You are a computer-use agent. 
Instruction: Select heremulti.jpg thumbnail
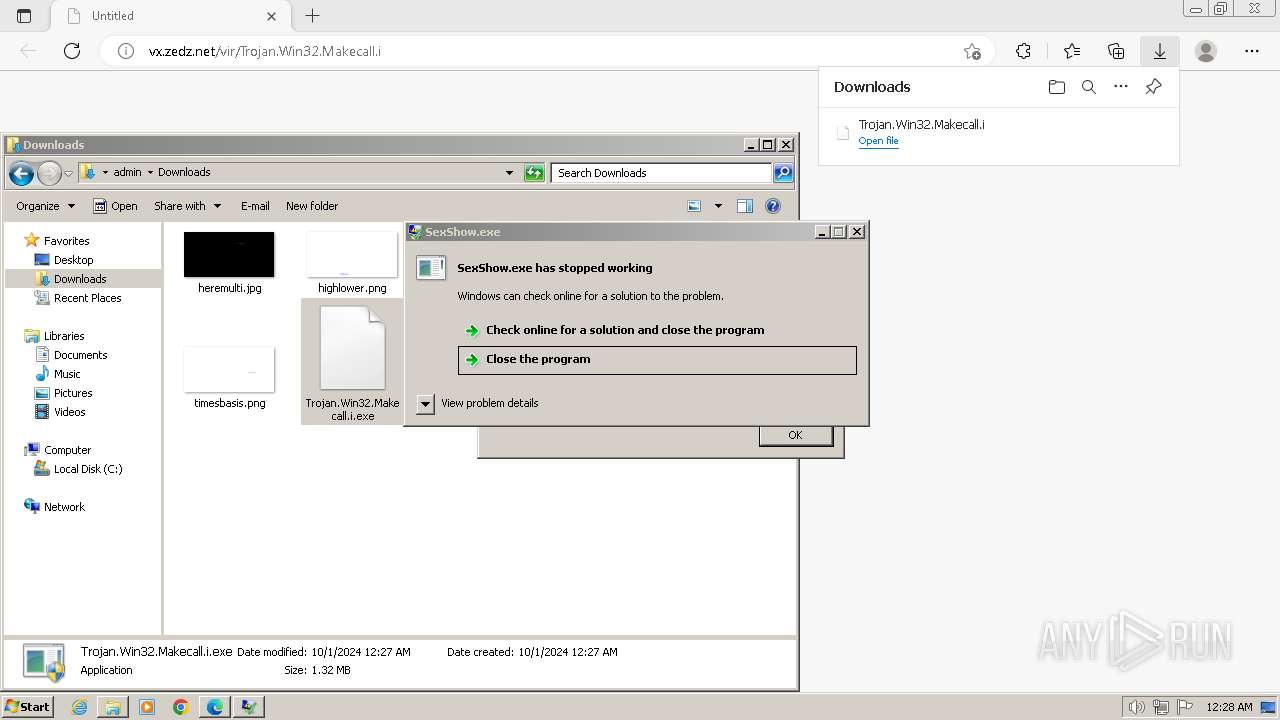(x=229, y=255)
